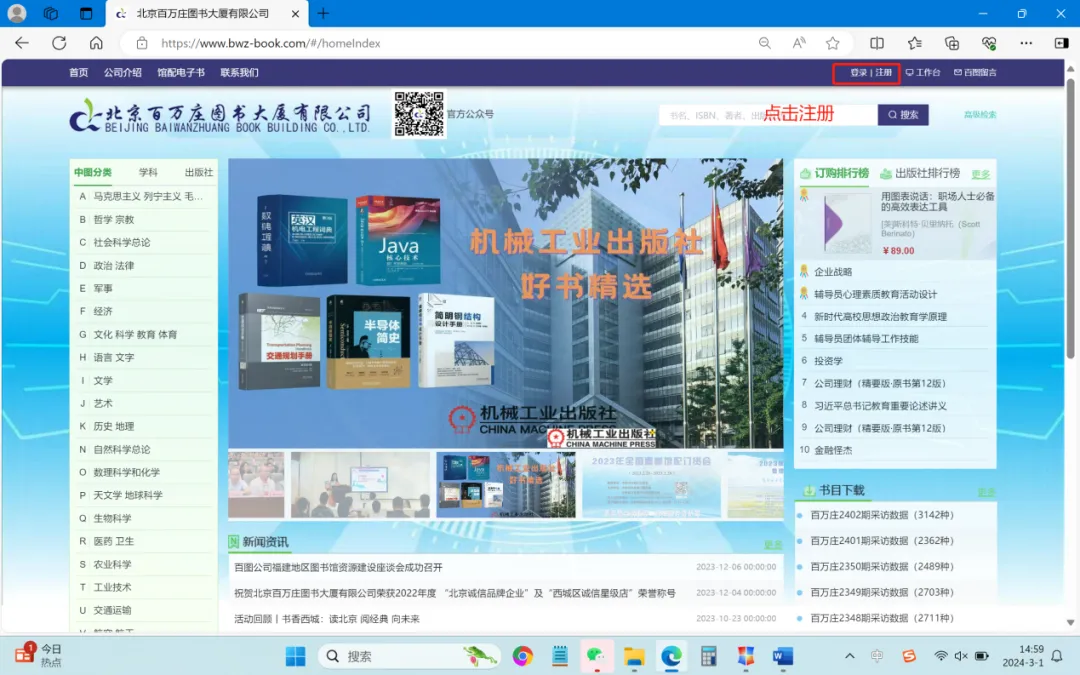Image resolution: width=1080 pixels, height=675 pixels.
Task: Open news 百图公司福建地区图书馆资源建设座谈会成功召开
Action: pos(338,567)
